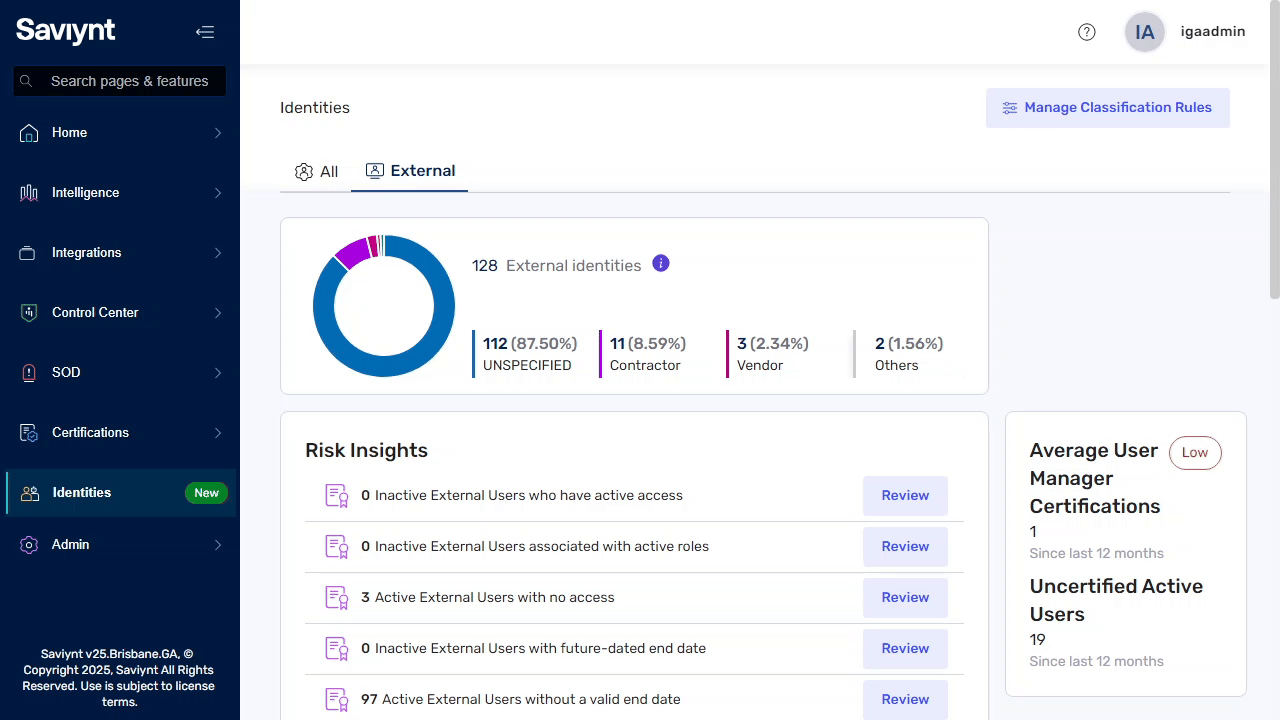Click the Saviynt logo

[66, 31]
